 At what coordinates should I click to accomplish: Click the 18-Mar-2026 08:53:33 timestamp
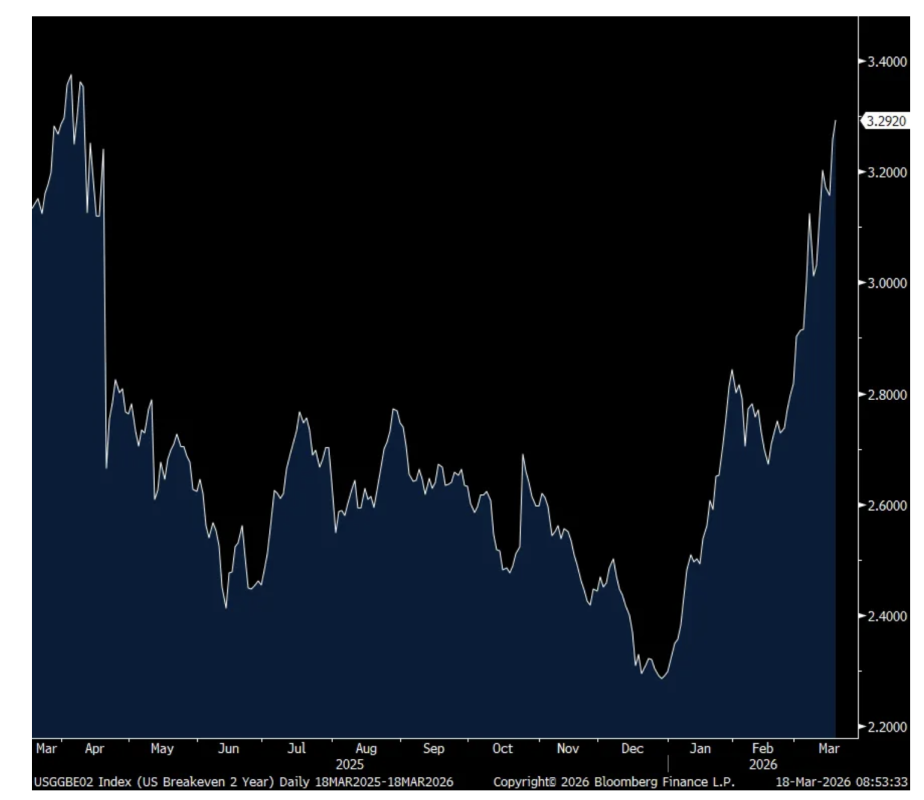pos(849,780)
